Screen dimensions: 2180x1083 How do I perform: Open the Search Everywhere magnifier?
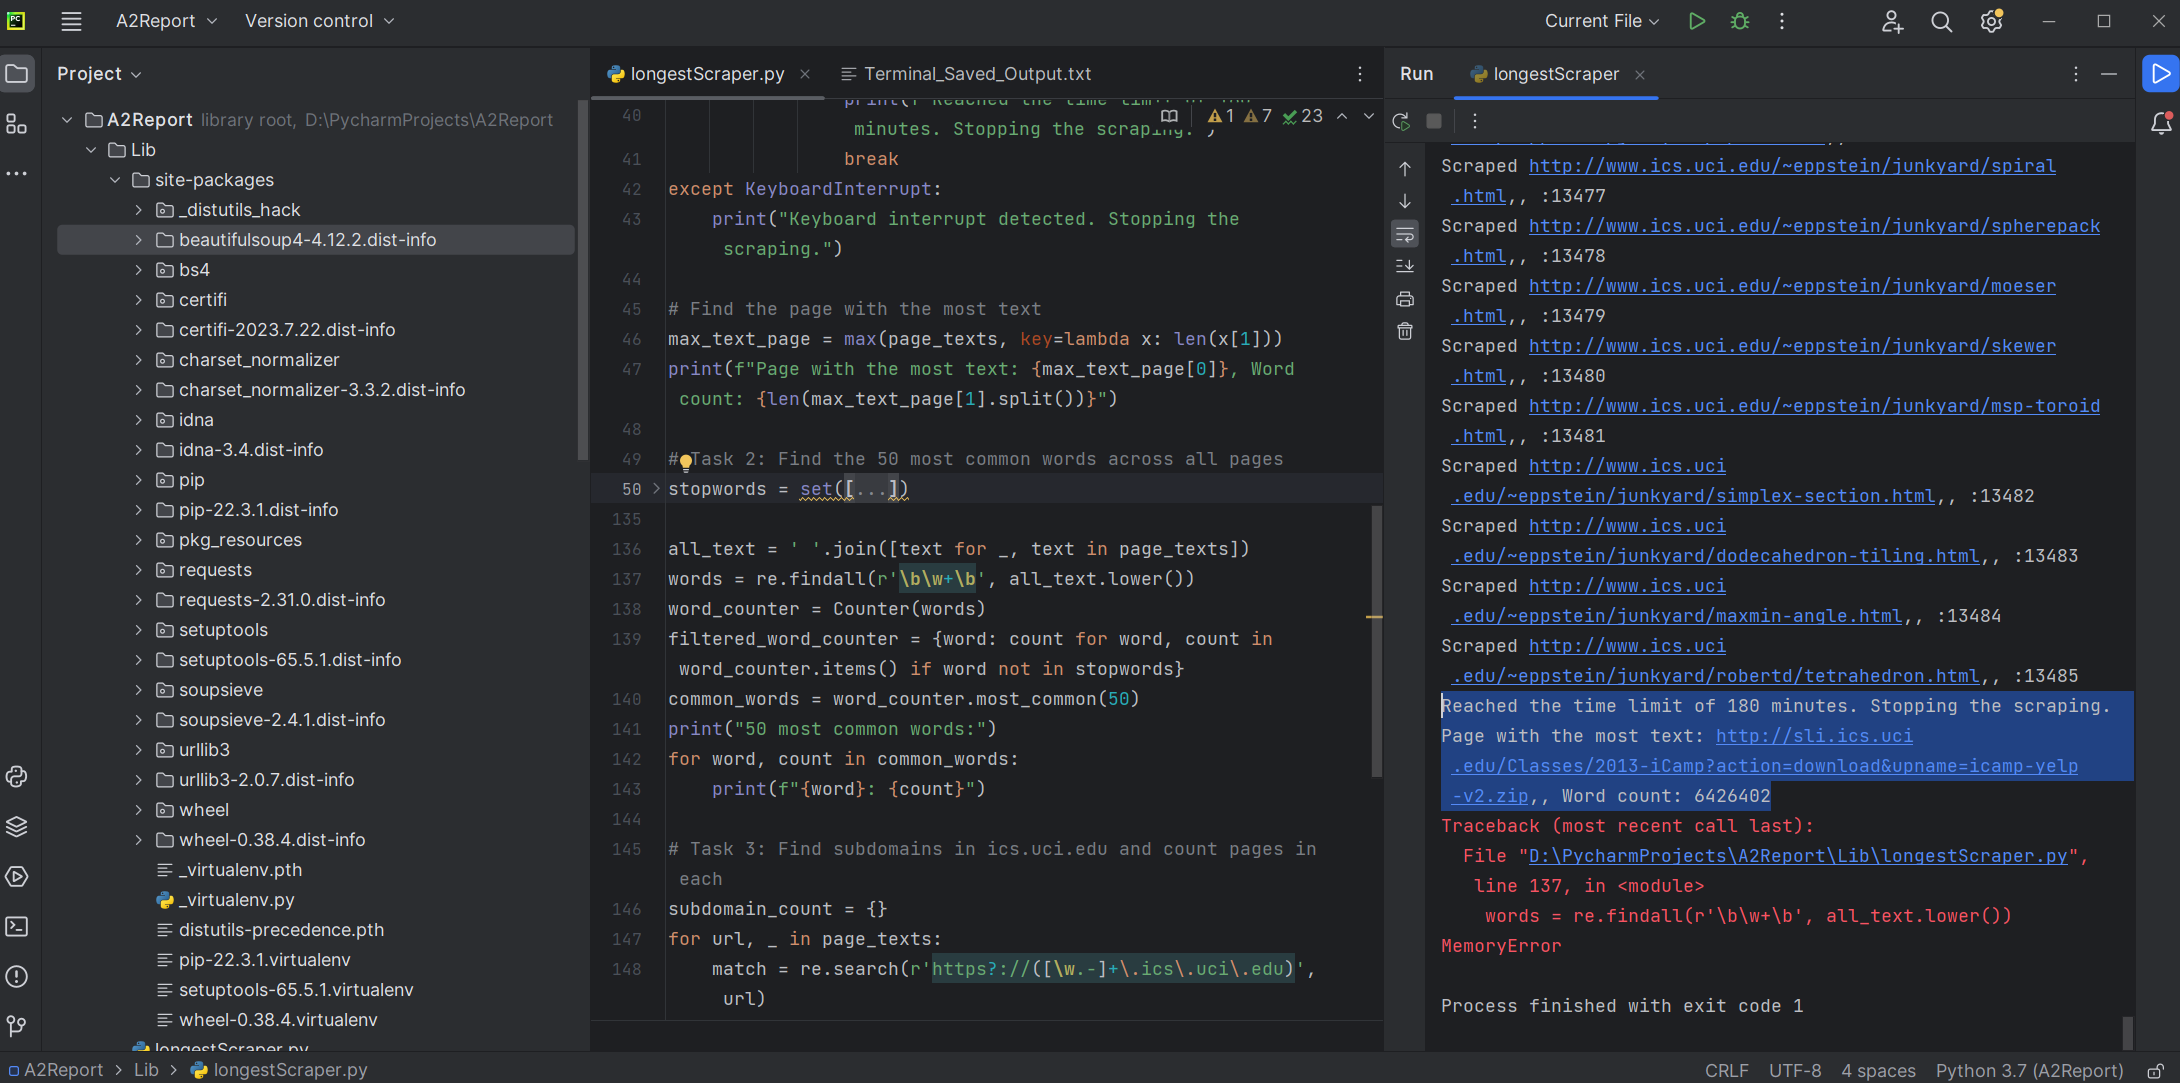coord(1941,21)
